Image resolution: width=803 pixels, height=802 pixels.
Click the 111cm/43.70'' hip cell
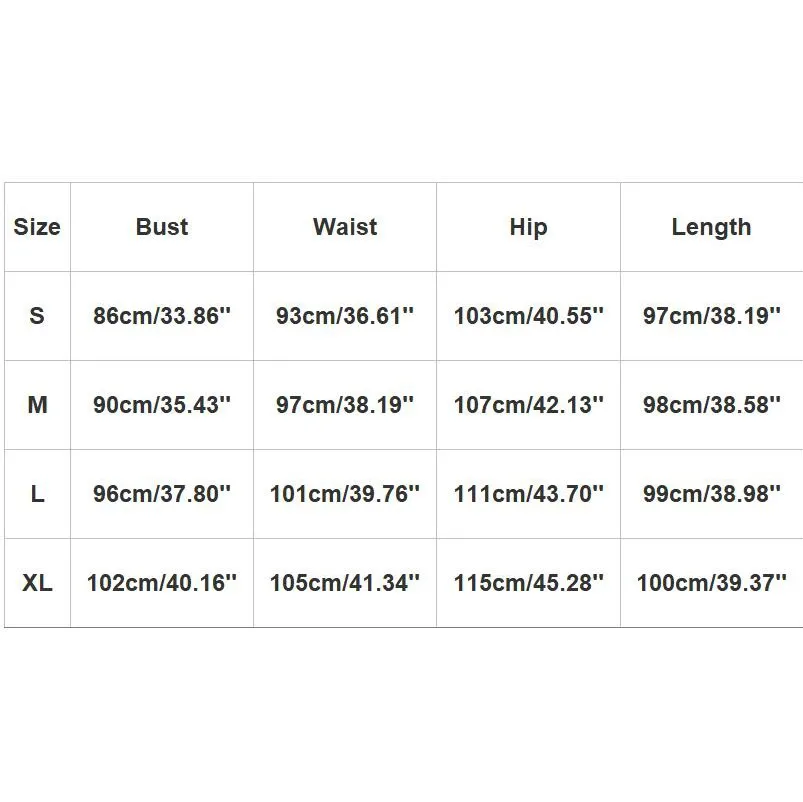coord(528,494)
